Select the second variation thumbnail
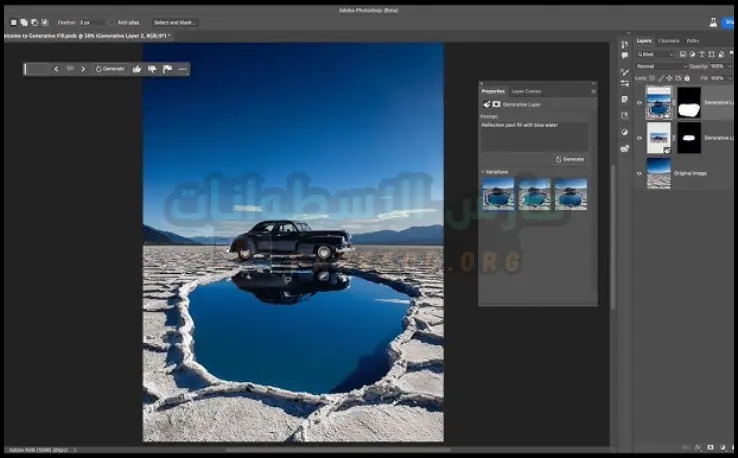738x458 pixels. point(534,194)
